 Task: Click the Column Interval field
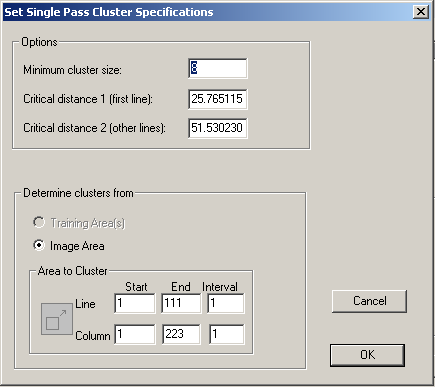[x=227, y=334]
